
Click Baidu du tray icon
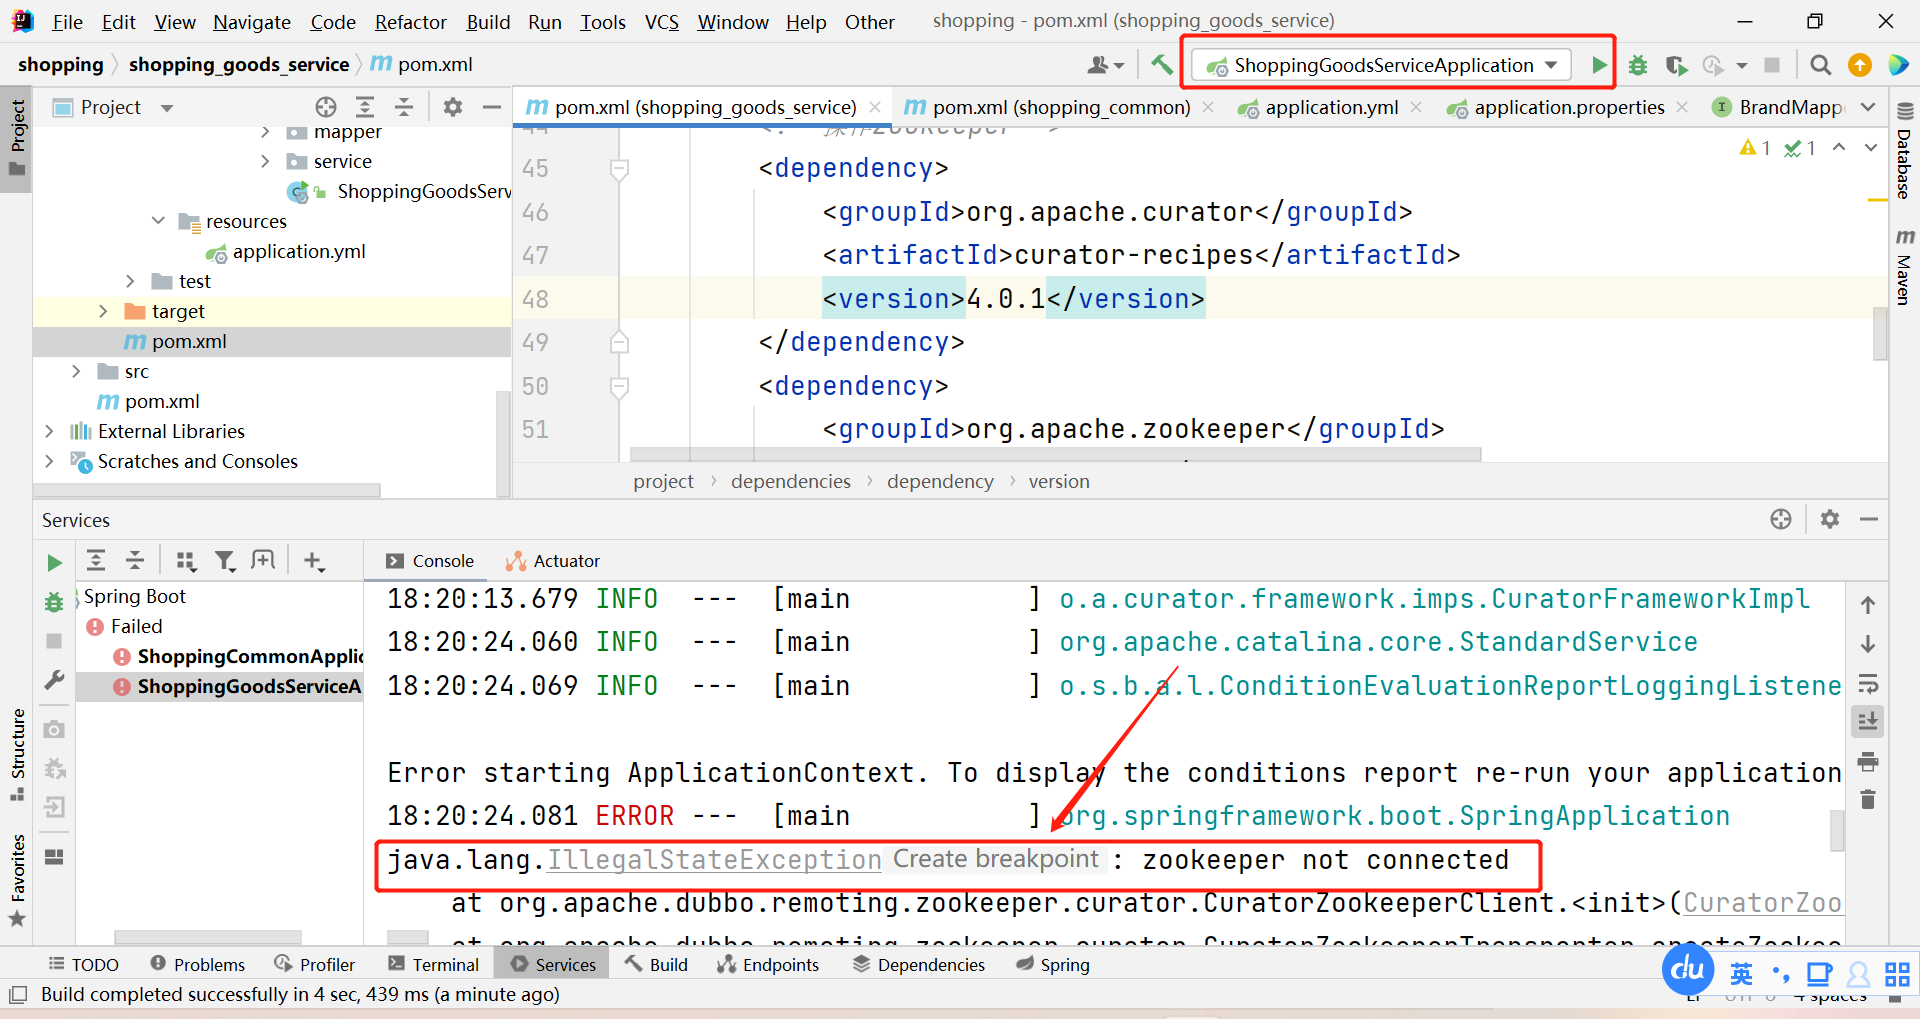pos(1688,968)
